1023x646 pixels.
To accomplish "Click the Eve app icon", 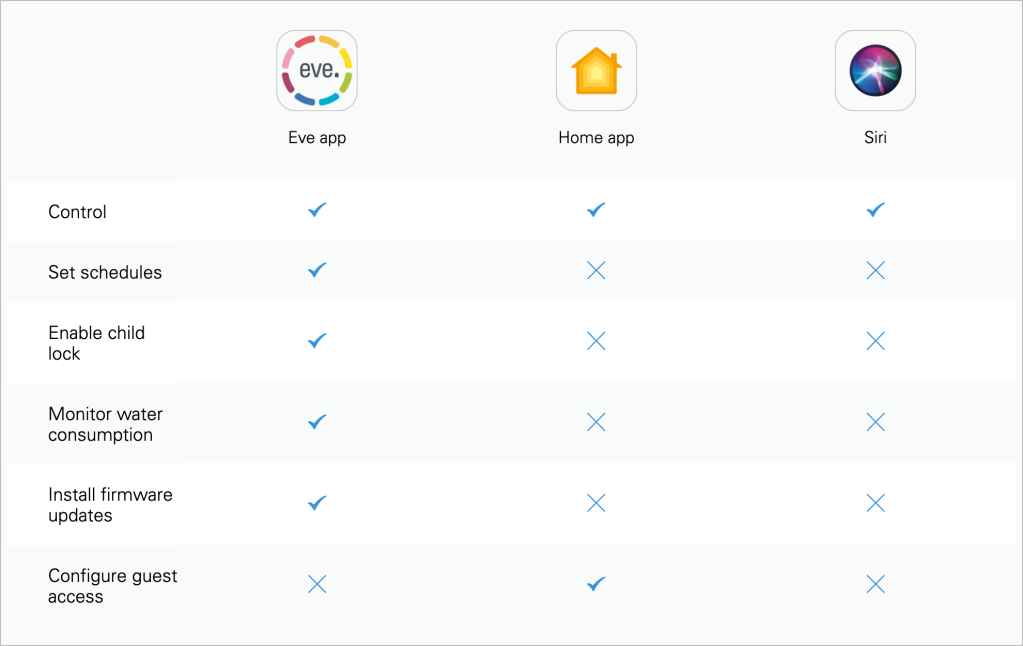I will click(x=317, y=70).
